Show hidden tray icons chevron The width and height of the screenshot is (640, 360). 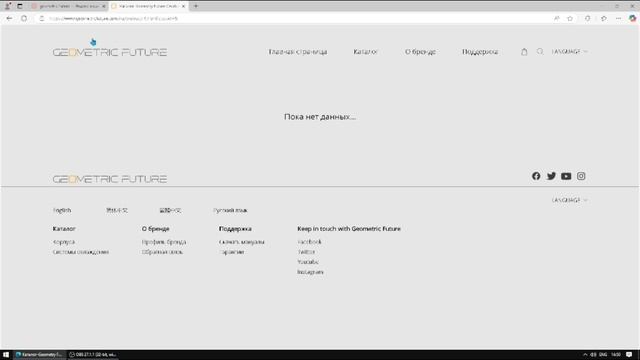point(585,354)
